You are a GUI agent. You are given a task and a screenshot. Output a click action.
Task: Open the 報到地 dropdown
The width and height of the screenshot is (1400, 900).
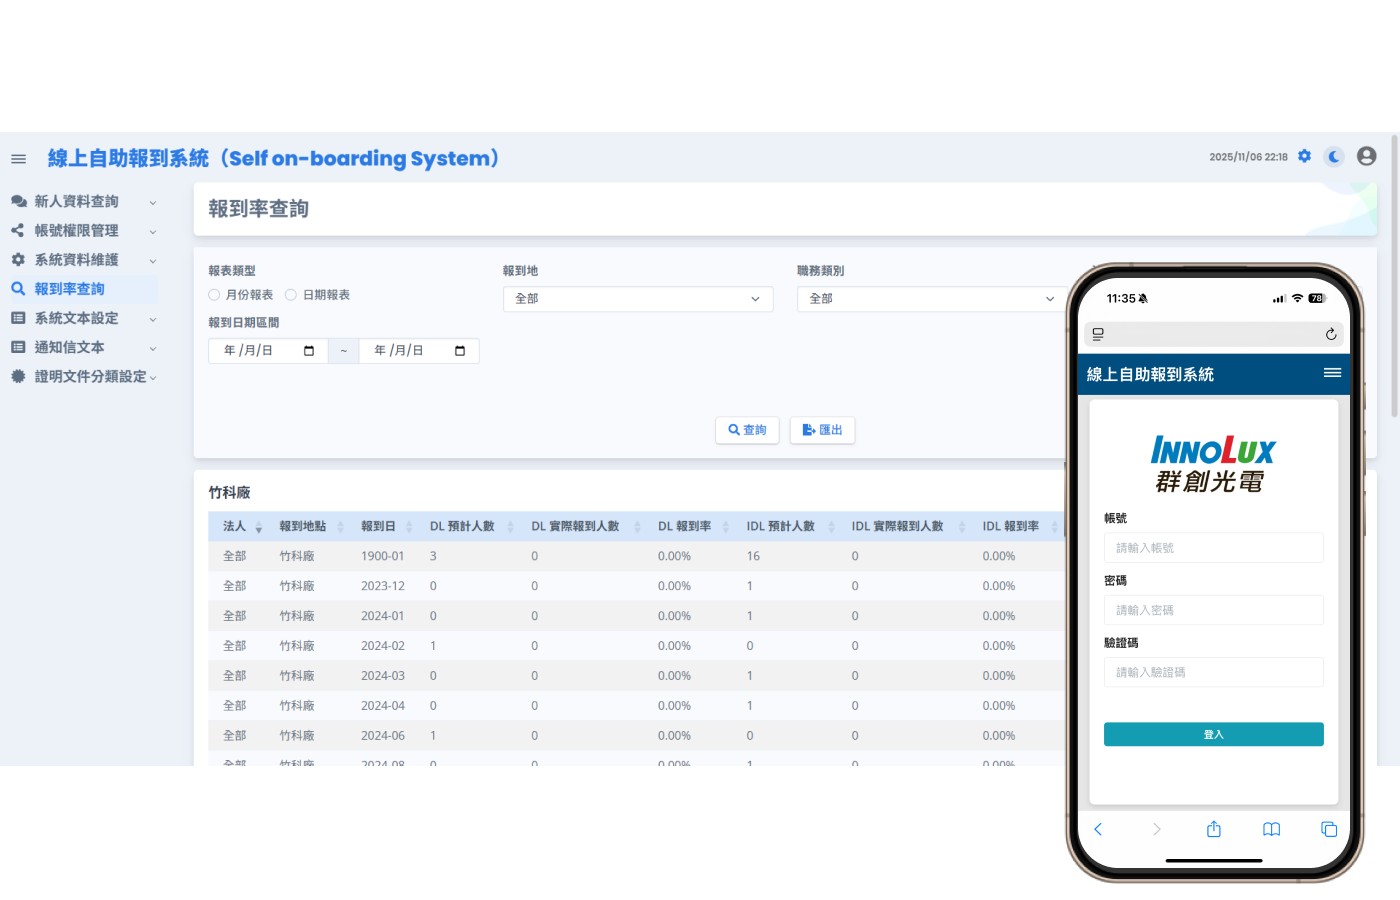click(638, 299)
